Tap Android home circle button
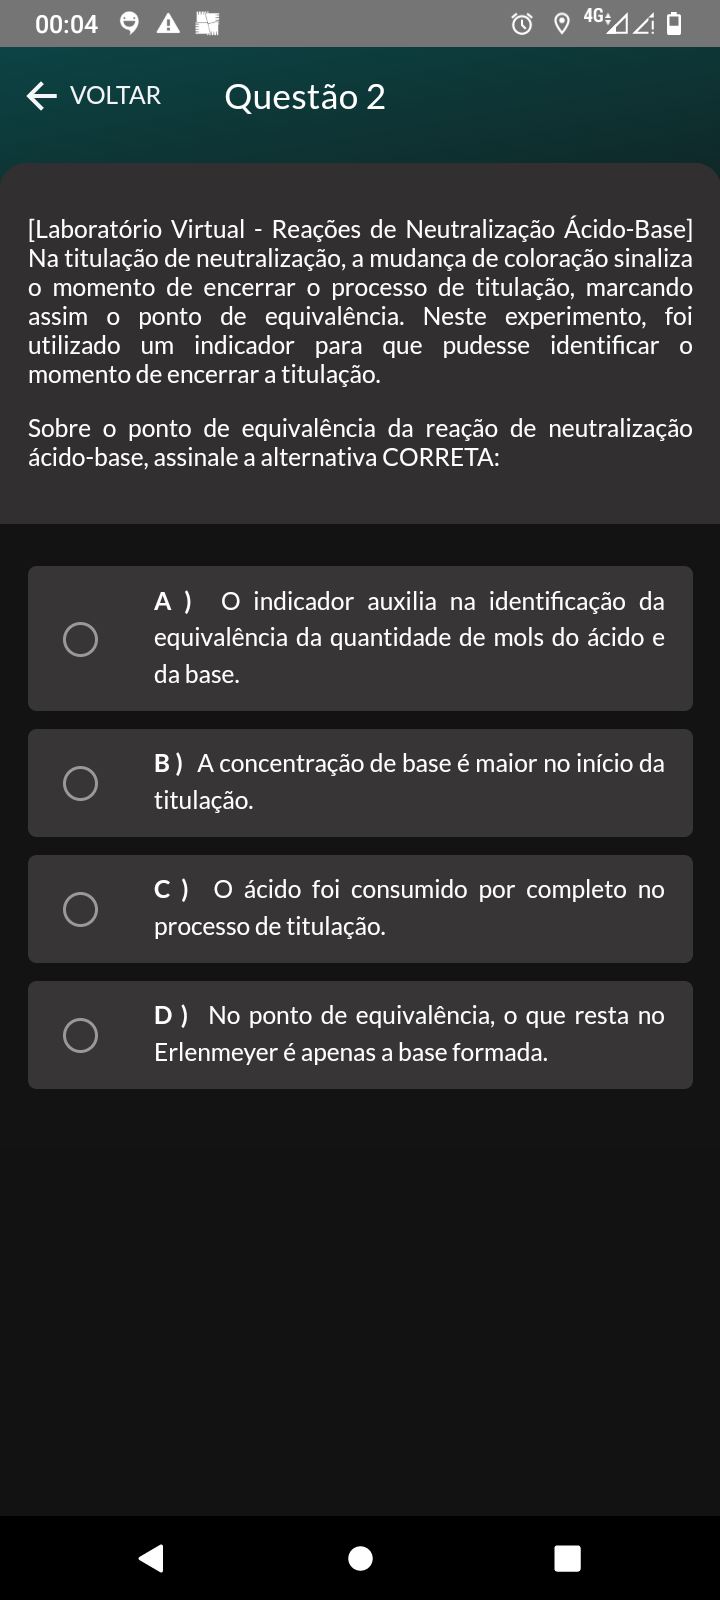This screenshot has width=720, height=1600. 360,1558
